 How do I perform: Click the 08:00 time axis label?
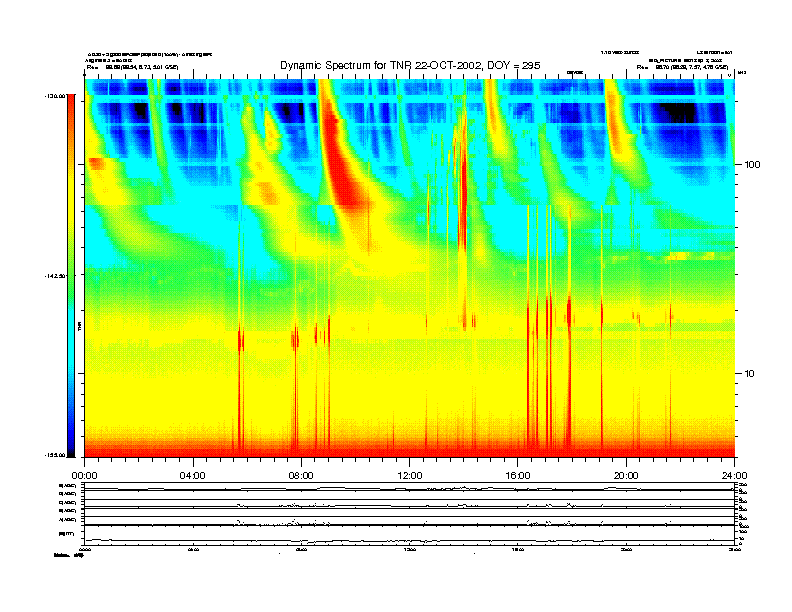[x=301, y=476]
